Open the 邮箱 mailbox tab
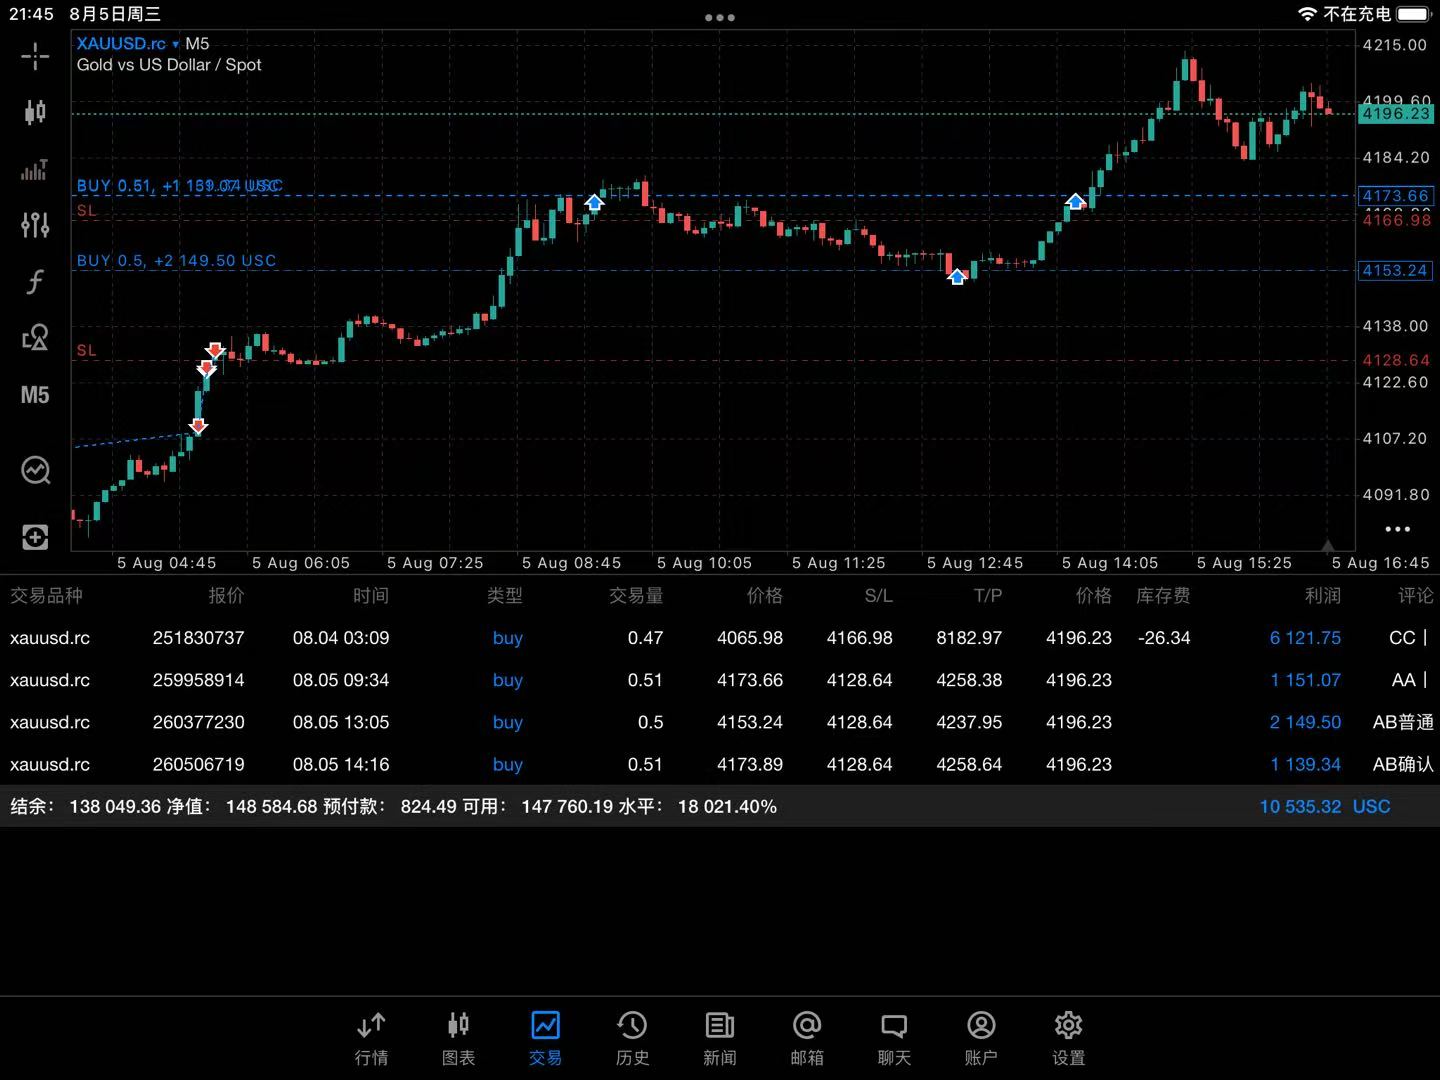 pyautogui.click(x=807, y=1039)
